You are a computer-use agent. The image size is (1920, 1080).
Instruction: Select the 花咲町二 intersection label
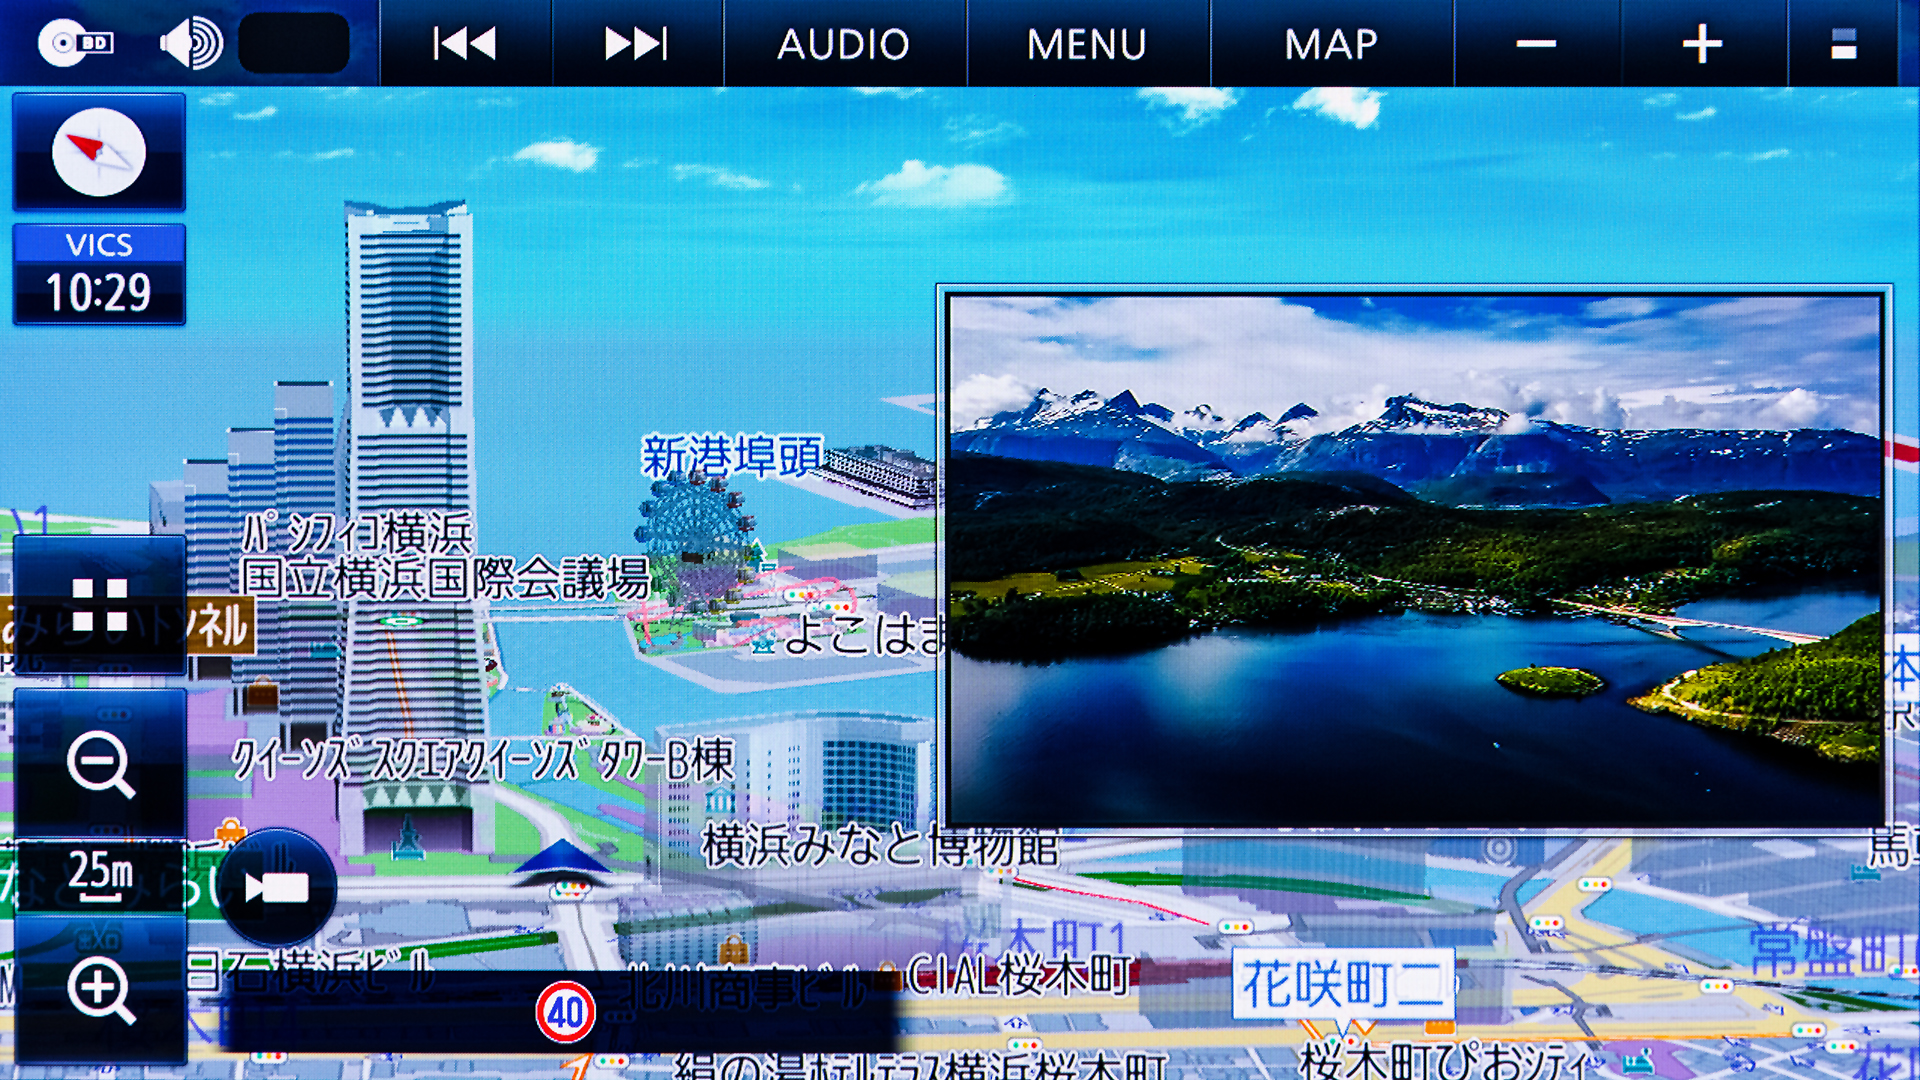pos(1343,985)
